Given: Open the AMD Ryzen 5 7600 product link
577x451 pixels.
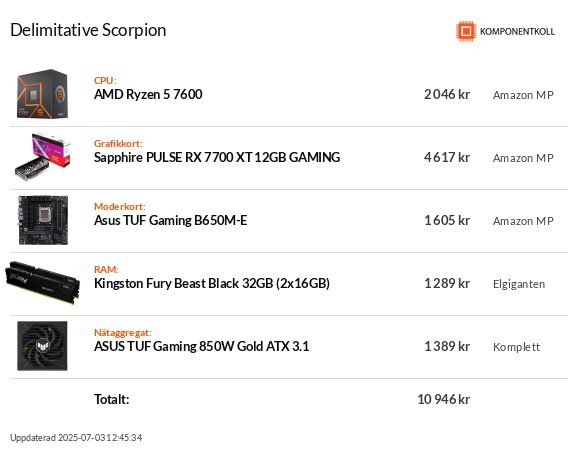Looking at the screenshot, I should pos(148,94).
